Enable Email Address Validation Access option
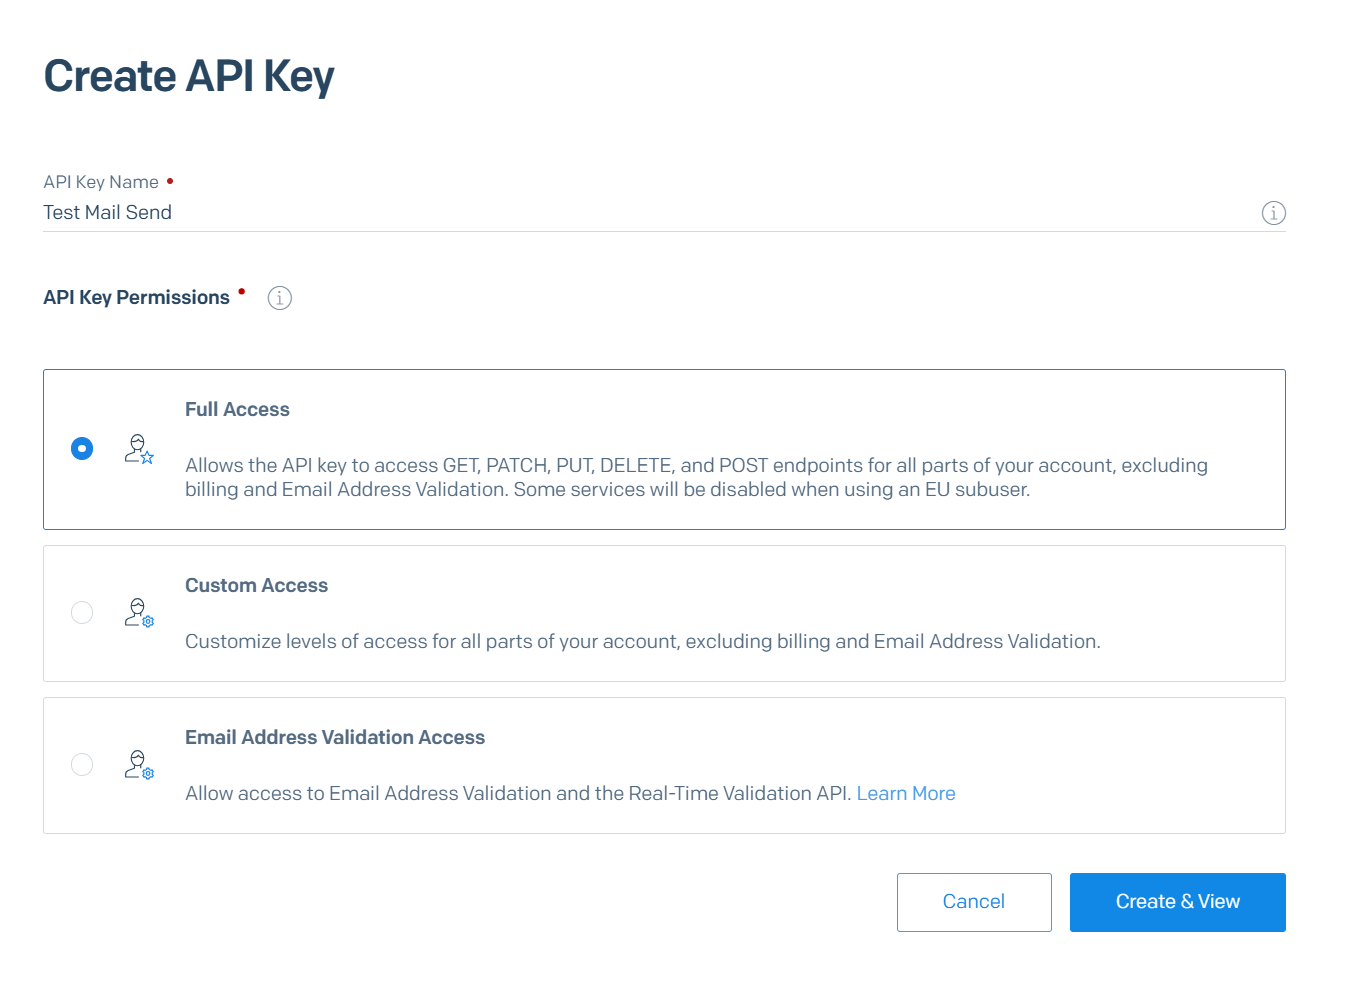 pyautogui.click(x=81, y=764)
